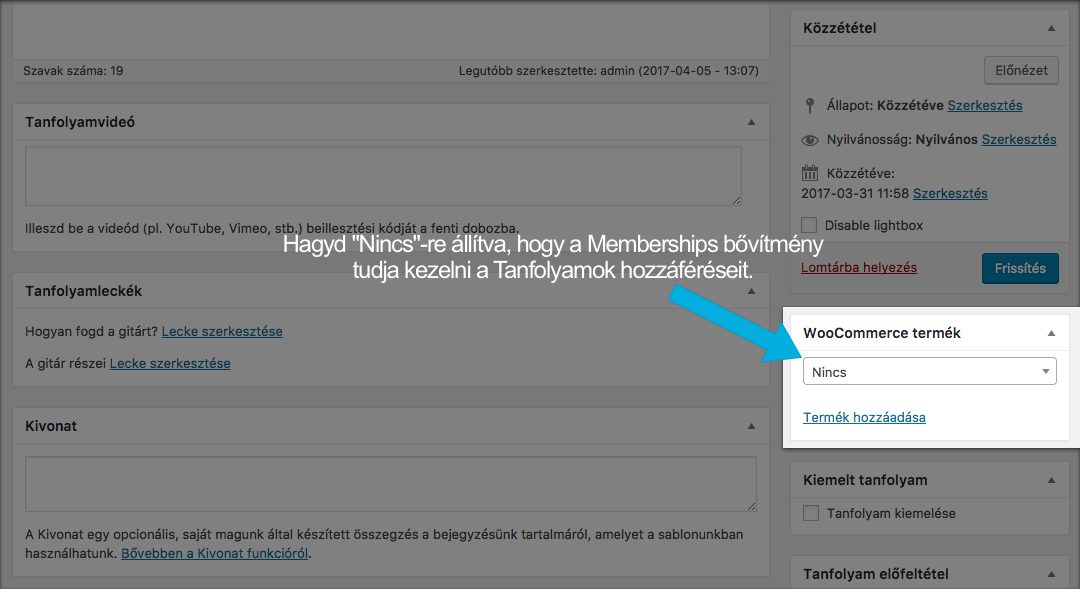Click 'Legutóbb szerkesztette: admin' text

[x=547, y=70]
